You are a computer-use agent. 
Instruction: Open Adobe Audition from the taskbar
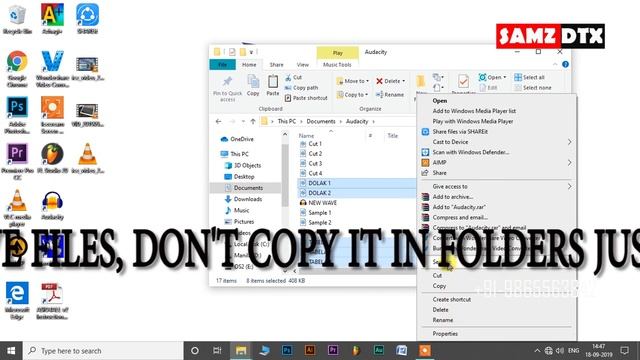[x=379, y=351]
